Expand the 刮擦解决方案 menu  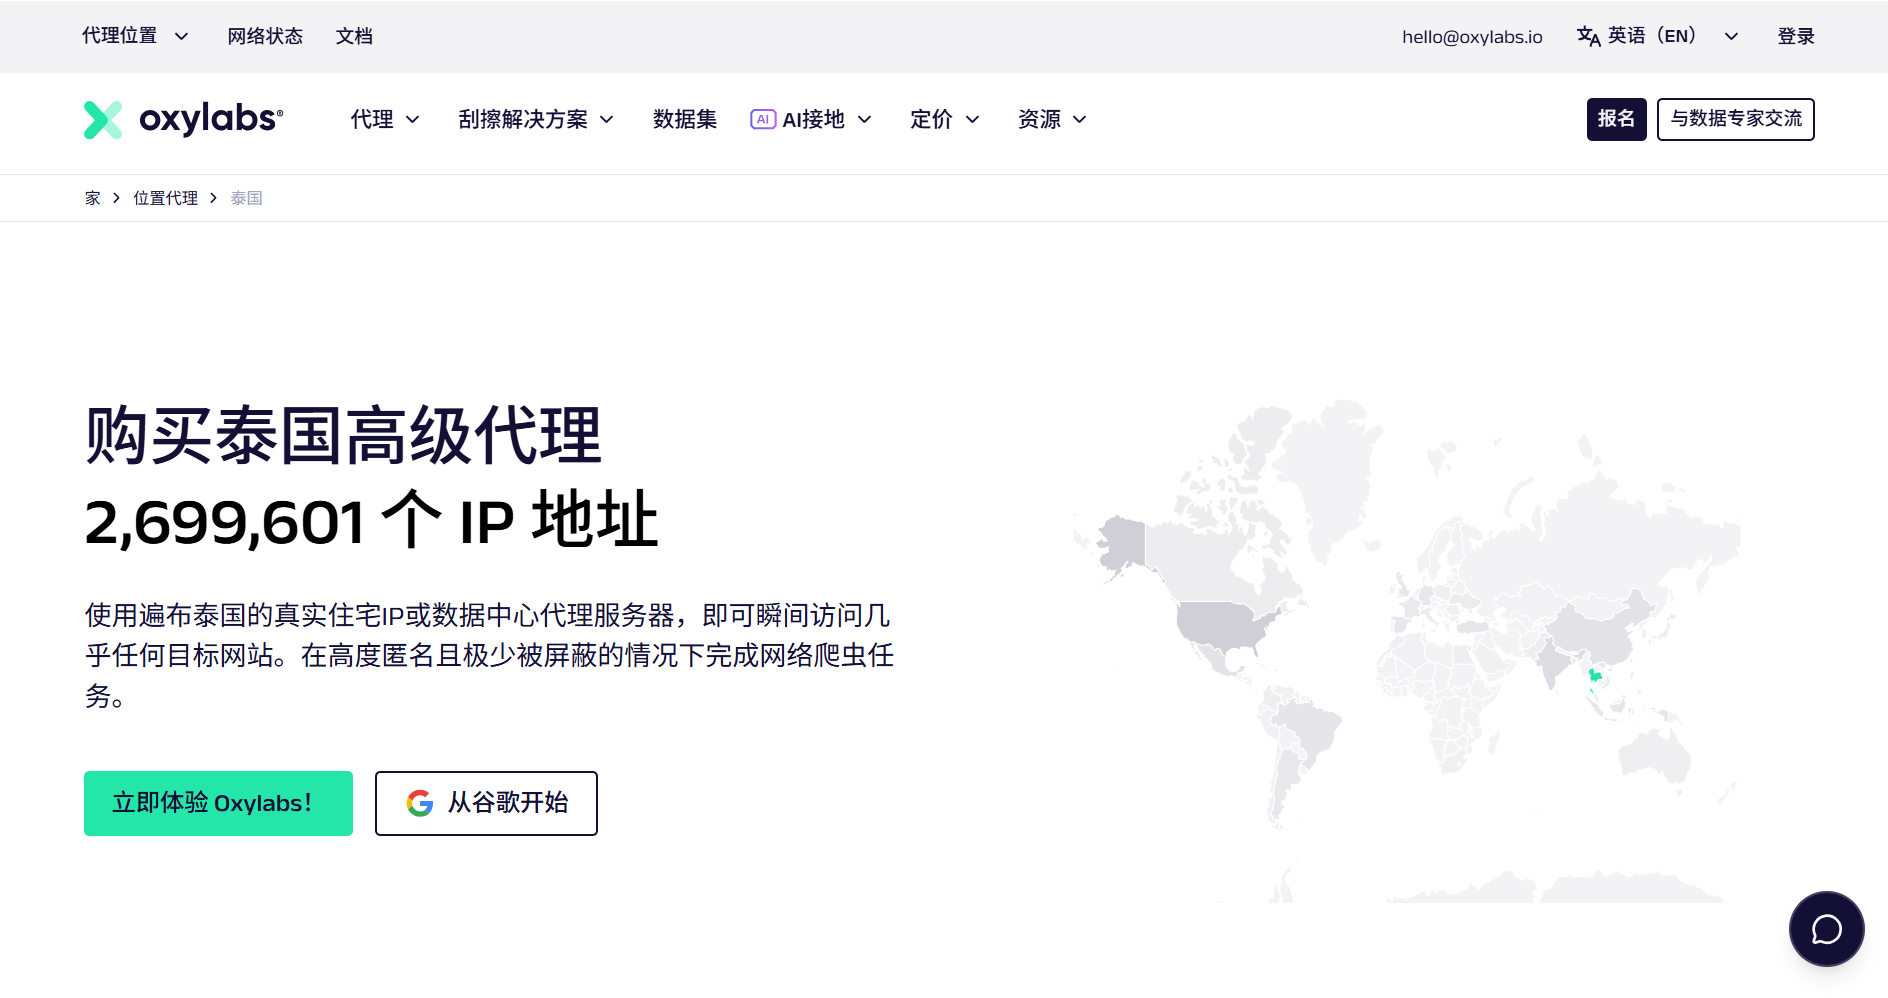tap(536, 119)
